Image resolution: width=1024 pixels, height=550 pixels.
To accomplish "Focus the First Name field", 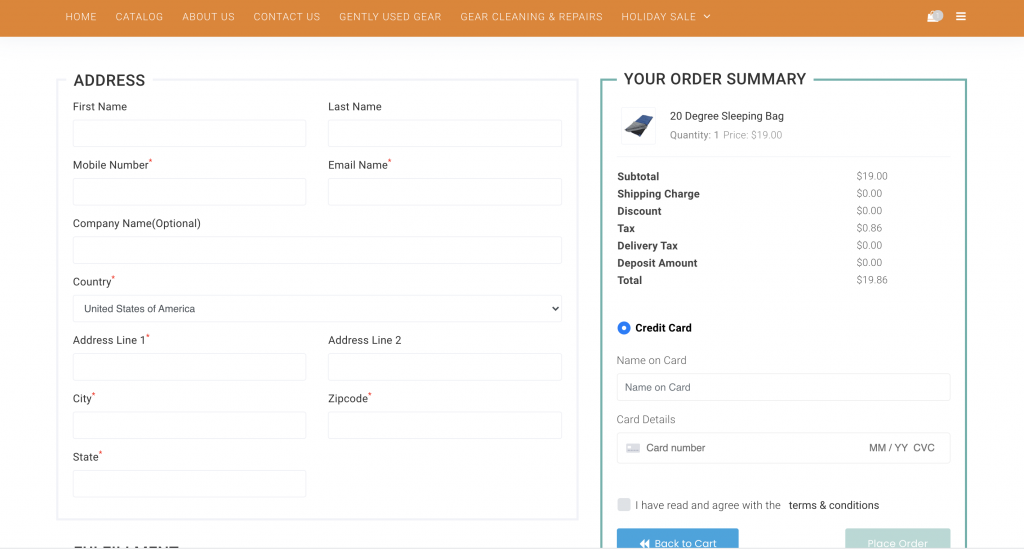I will click(189, 134).
